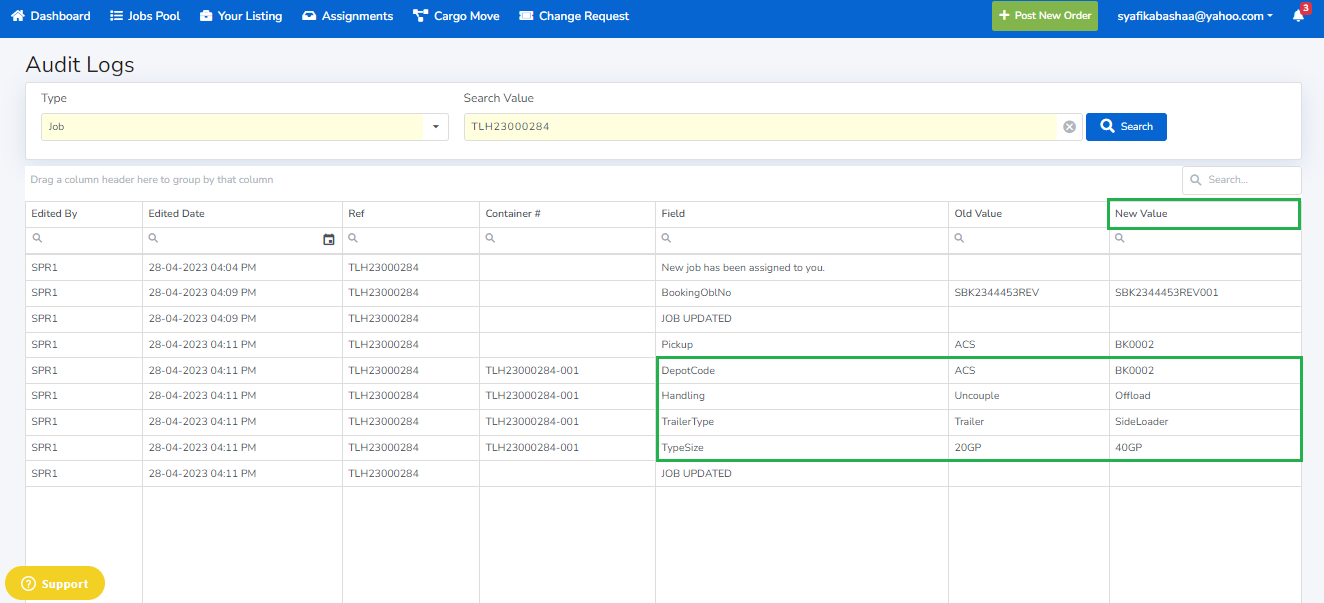The height and width of the screenshot is (603, 1324).
Task: Open the Jobs Pool menu
Action: 145,16
